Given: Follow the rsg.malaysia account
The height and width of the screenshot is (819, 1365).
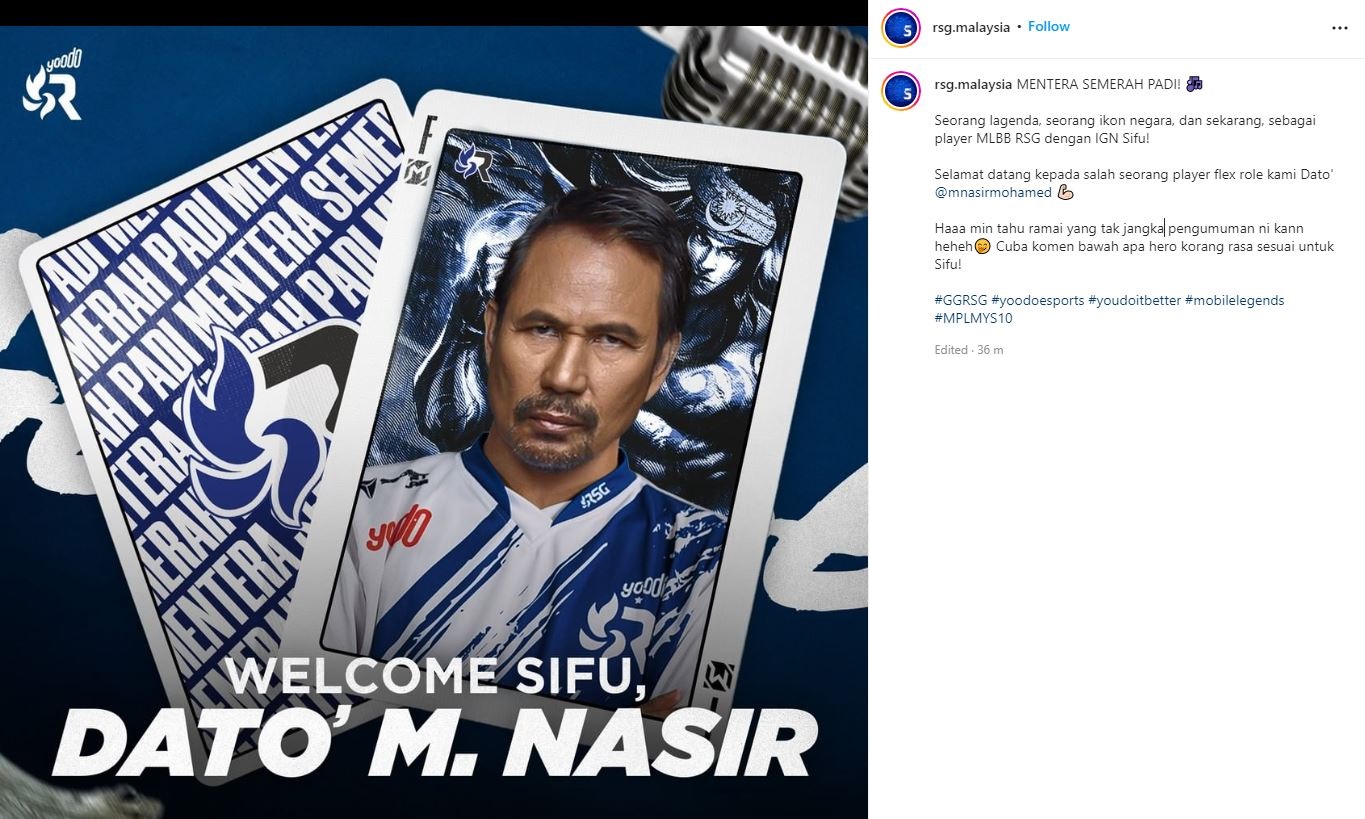Looking at the screenshot, I should click(1049, 26).
